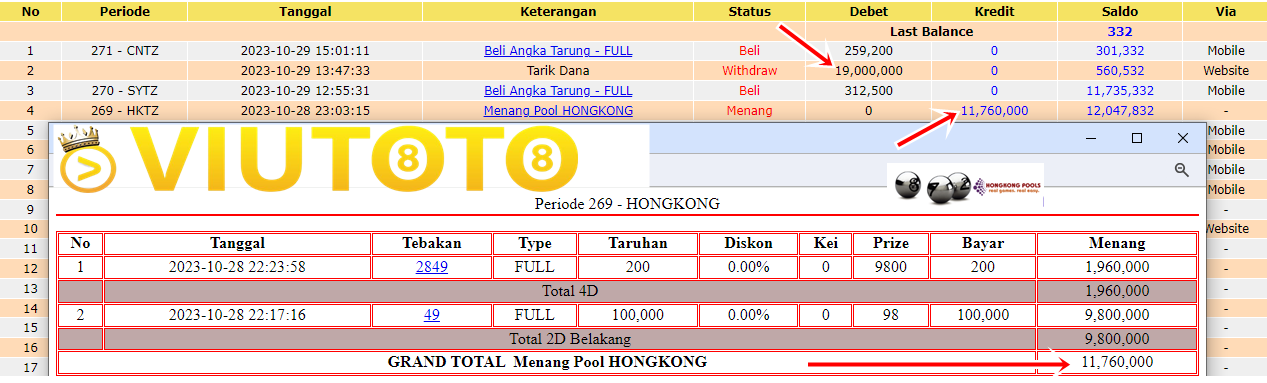
Task: Click taruhan value 100,000
Action: pyautogui.click(x=638, y=314)
